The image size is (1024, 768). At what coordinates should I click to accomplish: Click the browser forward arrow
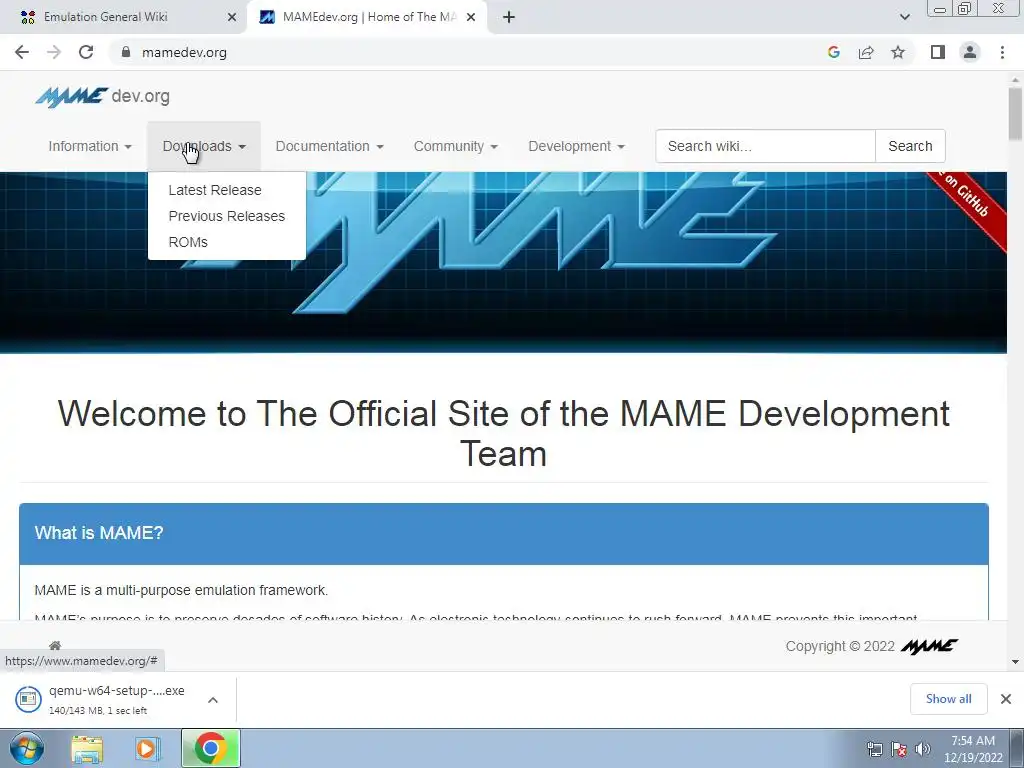(x=54, y=52)
